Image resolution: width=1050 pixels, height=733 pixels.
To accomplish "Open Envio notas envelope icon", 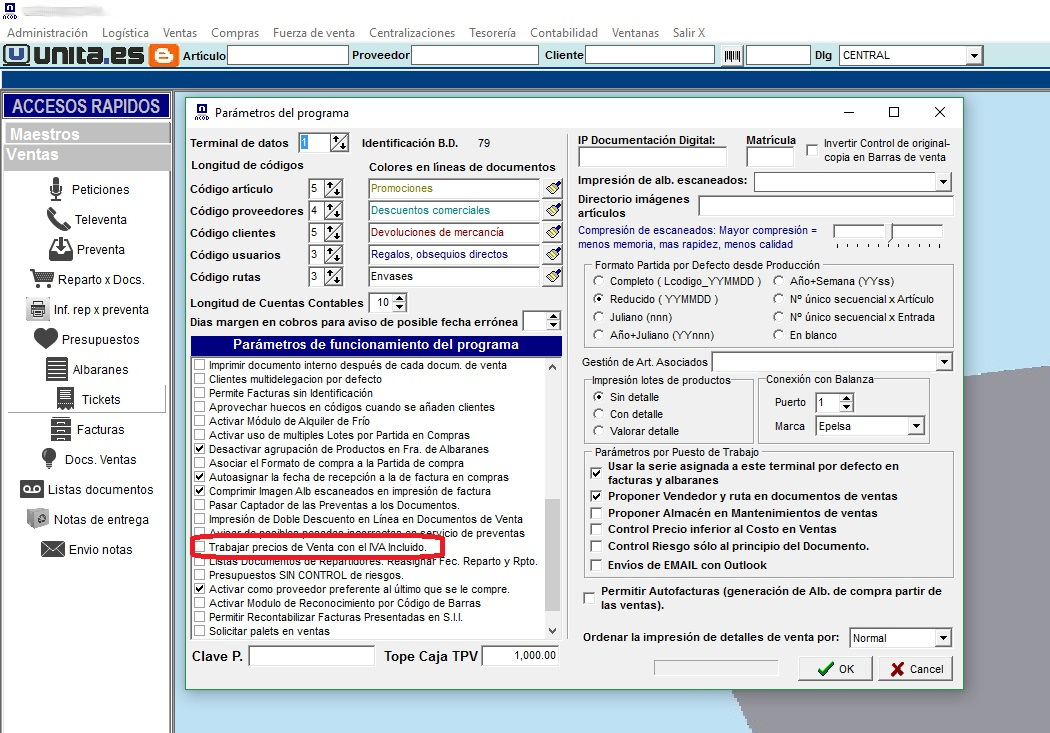I will point(53,549).
